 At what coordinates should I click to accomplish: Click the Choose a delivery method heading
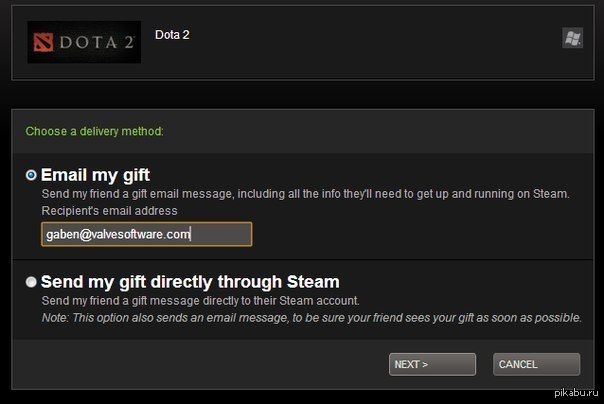pyautogui.click(x=94, y=131)
